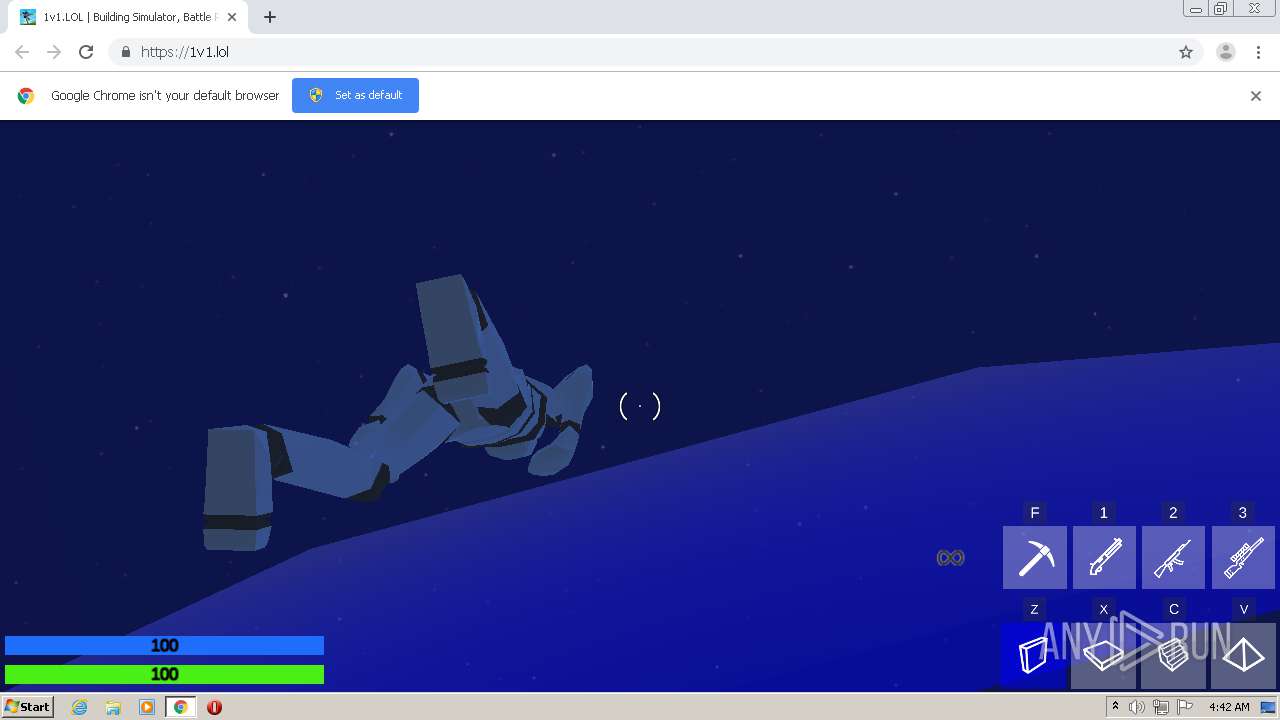
Task: Open the red stop-sign taskbar app
Action: 214,707
